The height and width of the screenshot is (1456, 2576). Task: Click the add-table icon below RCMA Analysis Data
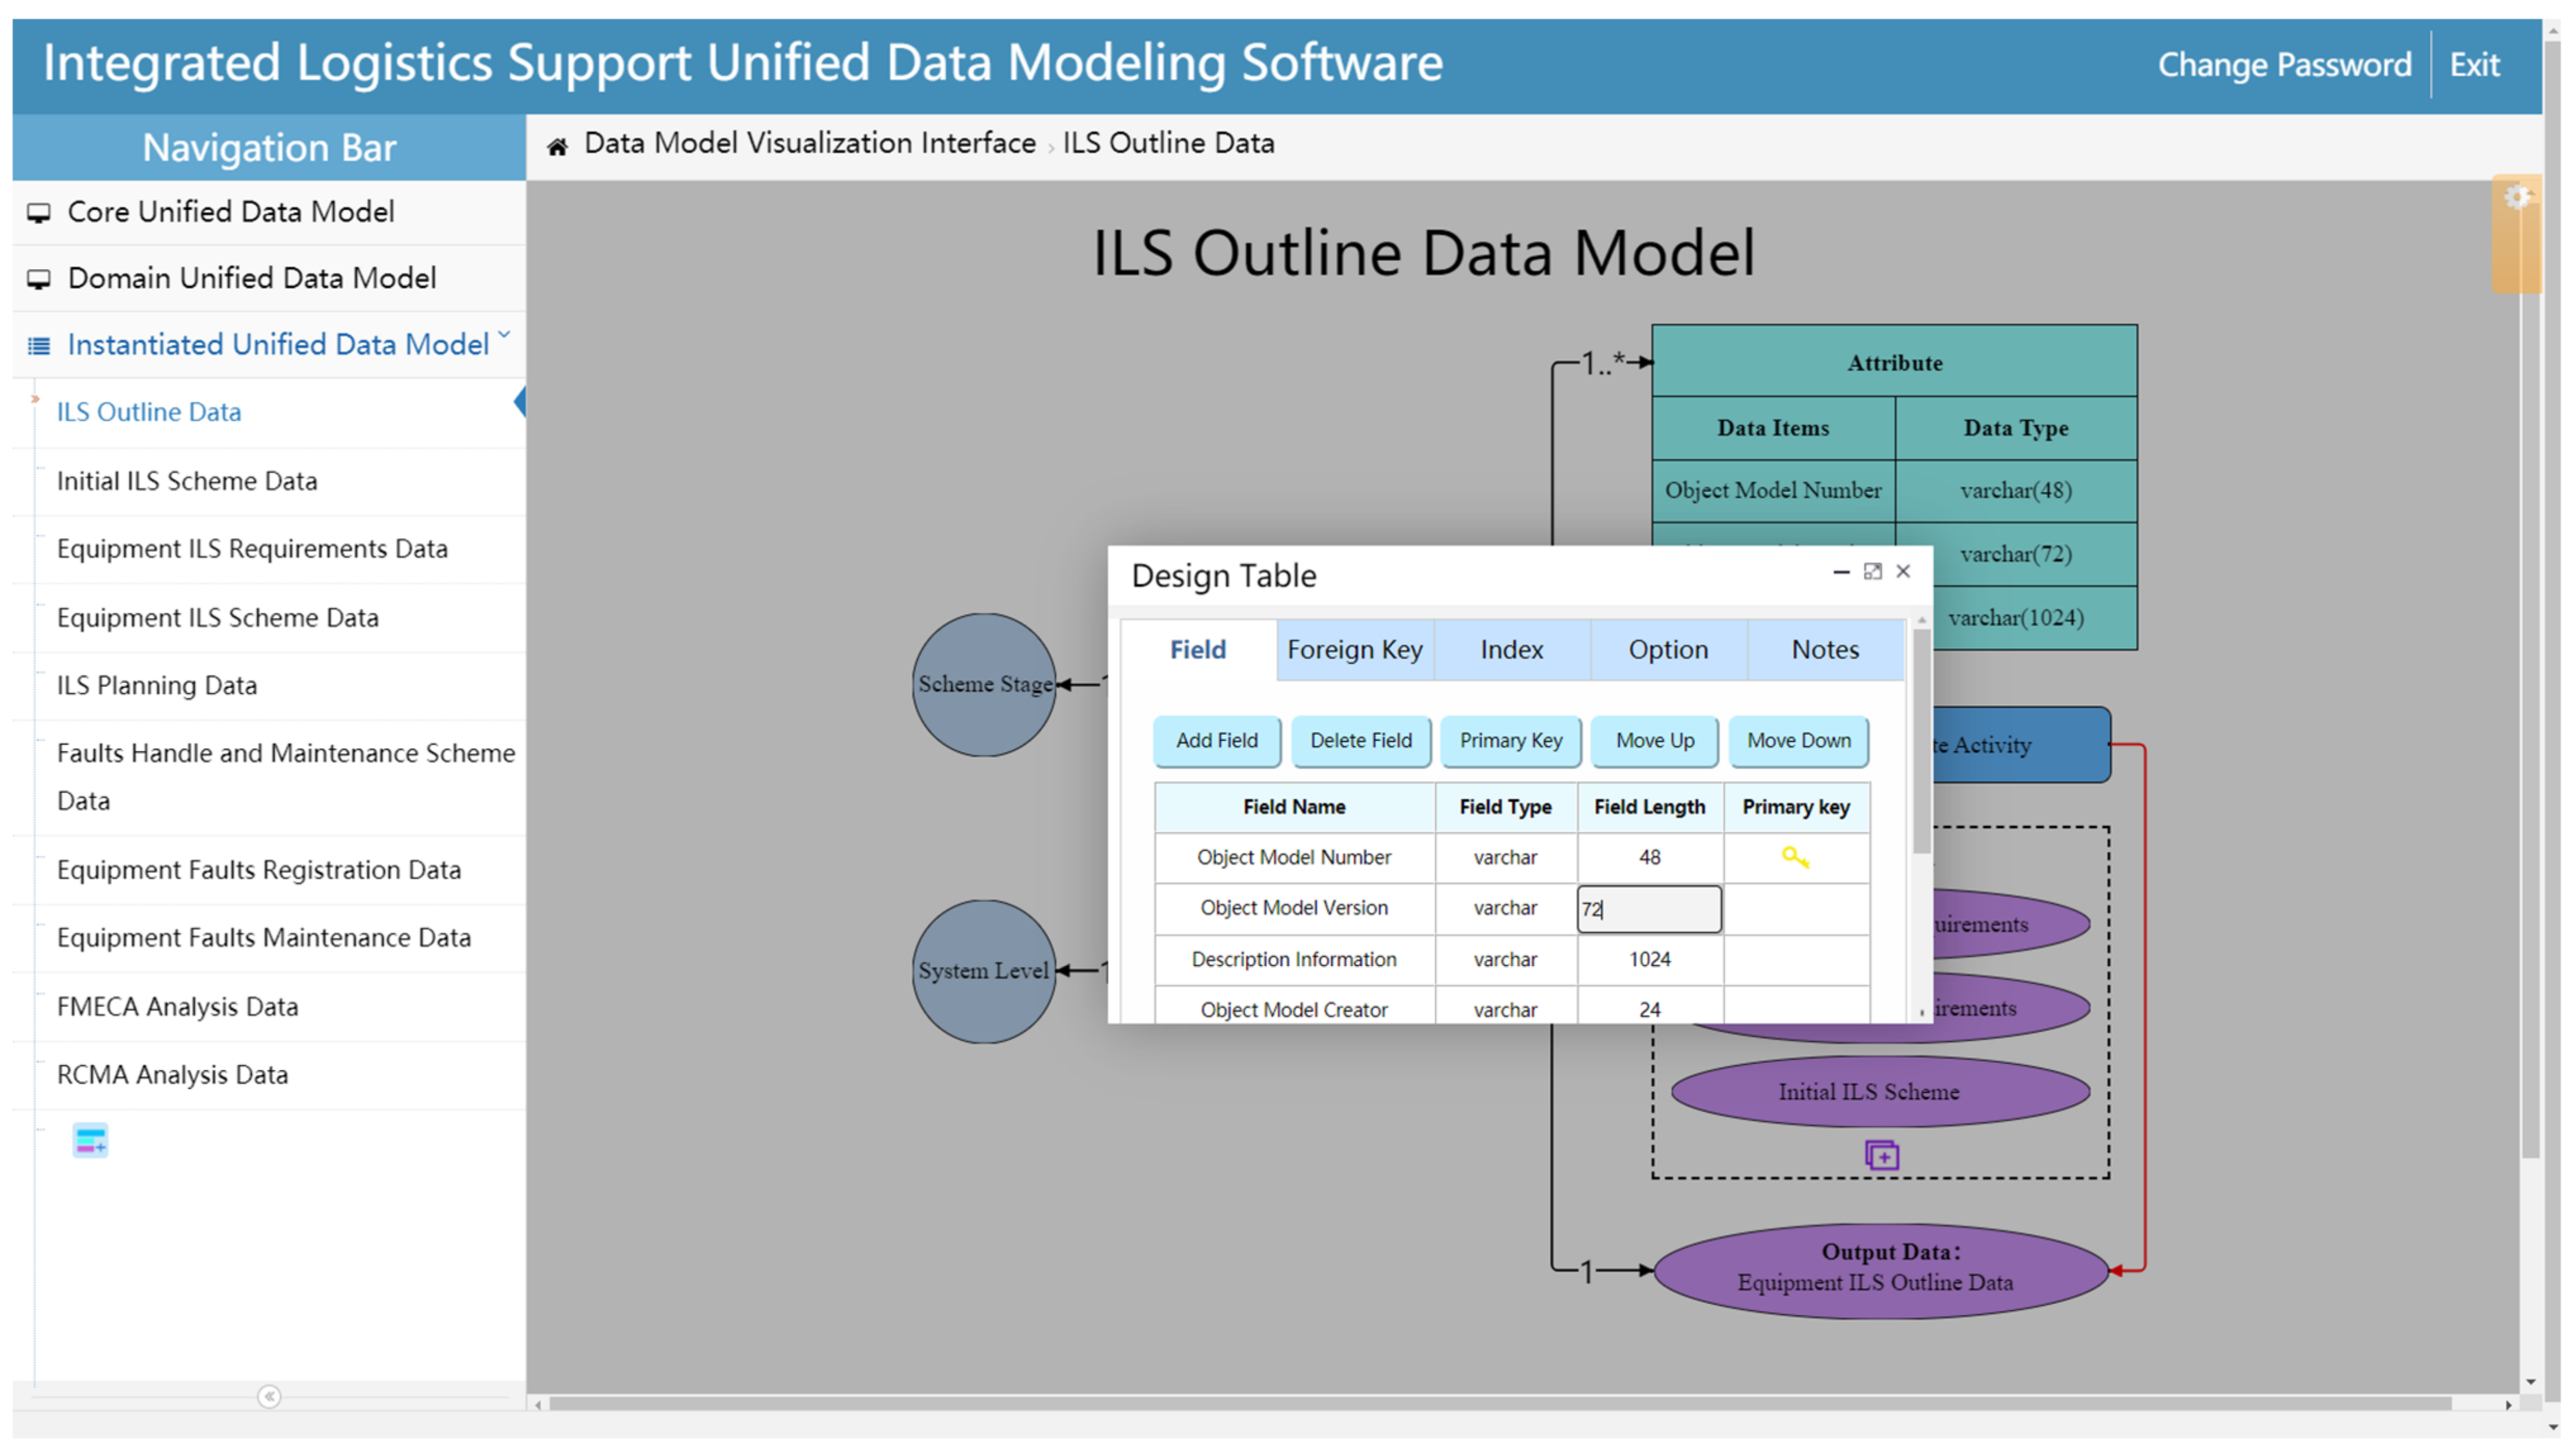click(x=90, y=1141)
